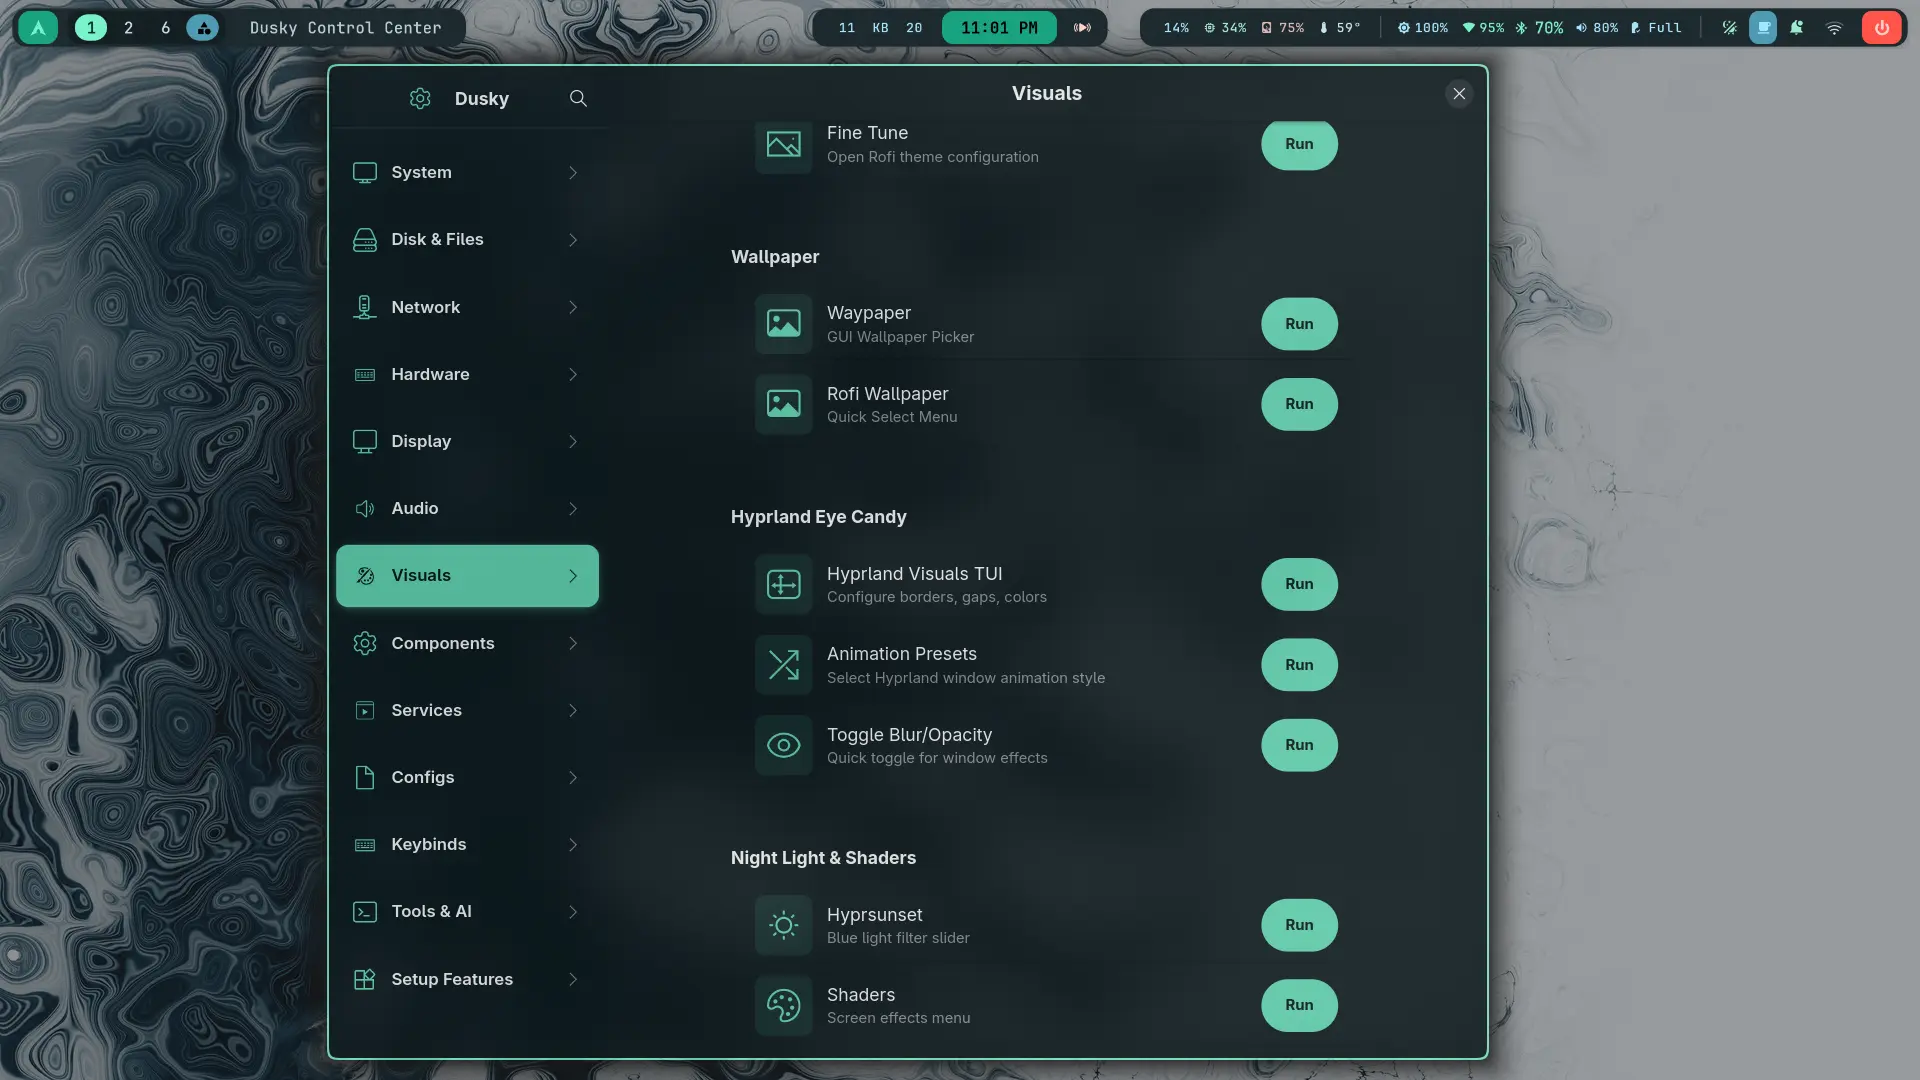Screen dimensions: 1920x1080
Task: Open the Wi-Fi status icon
Action: [1834, 28]
